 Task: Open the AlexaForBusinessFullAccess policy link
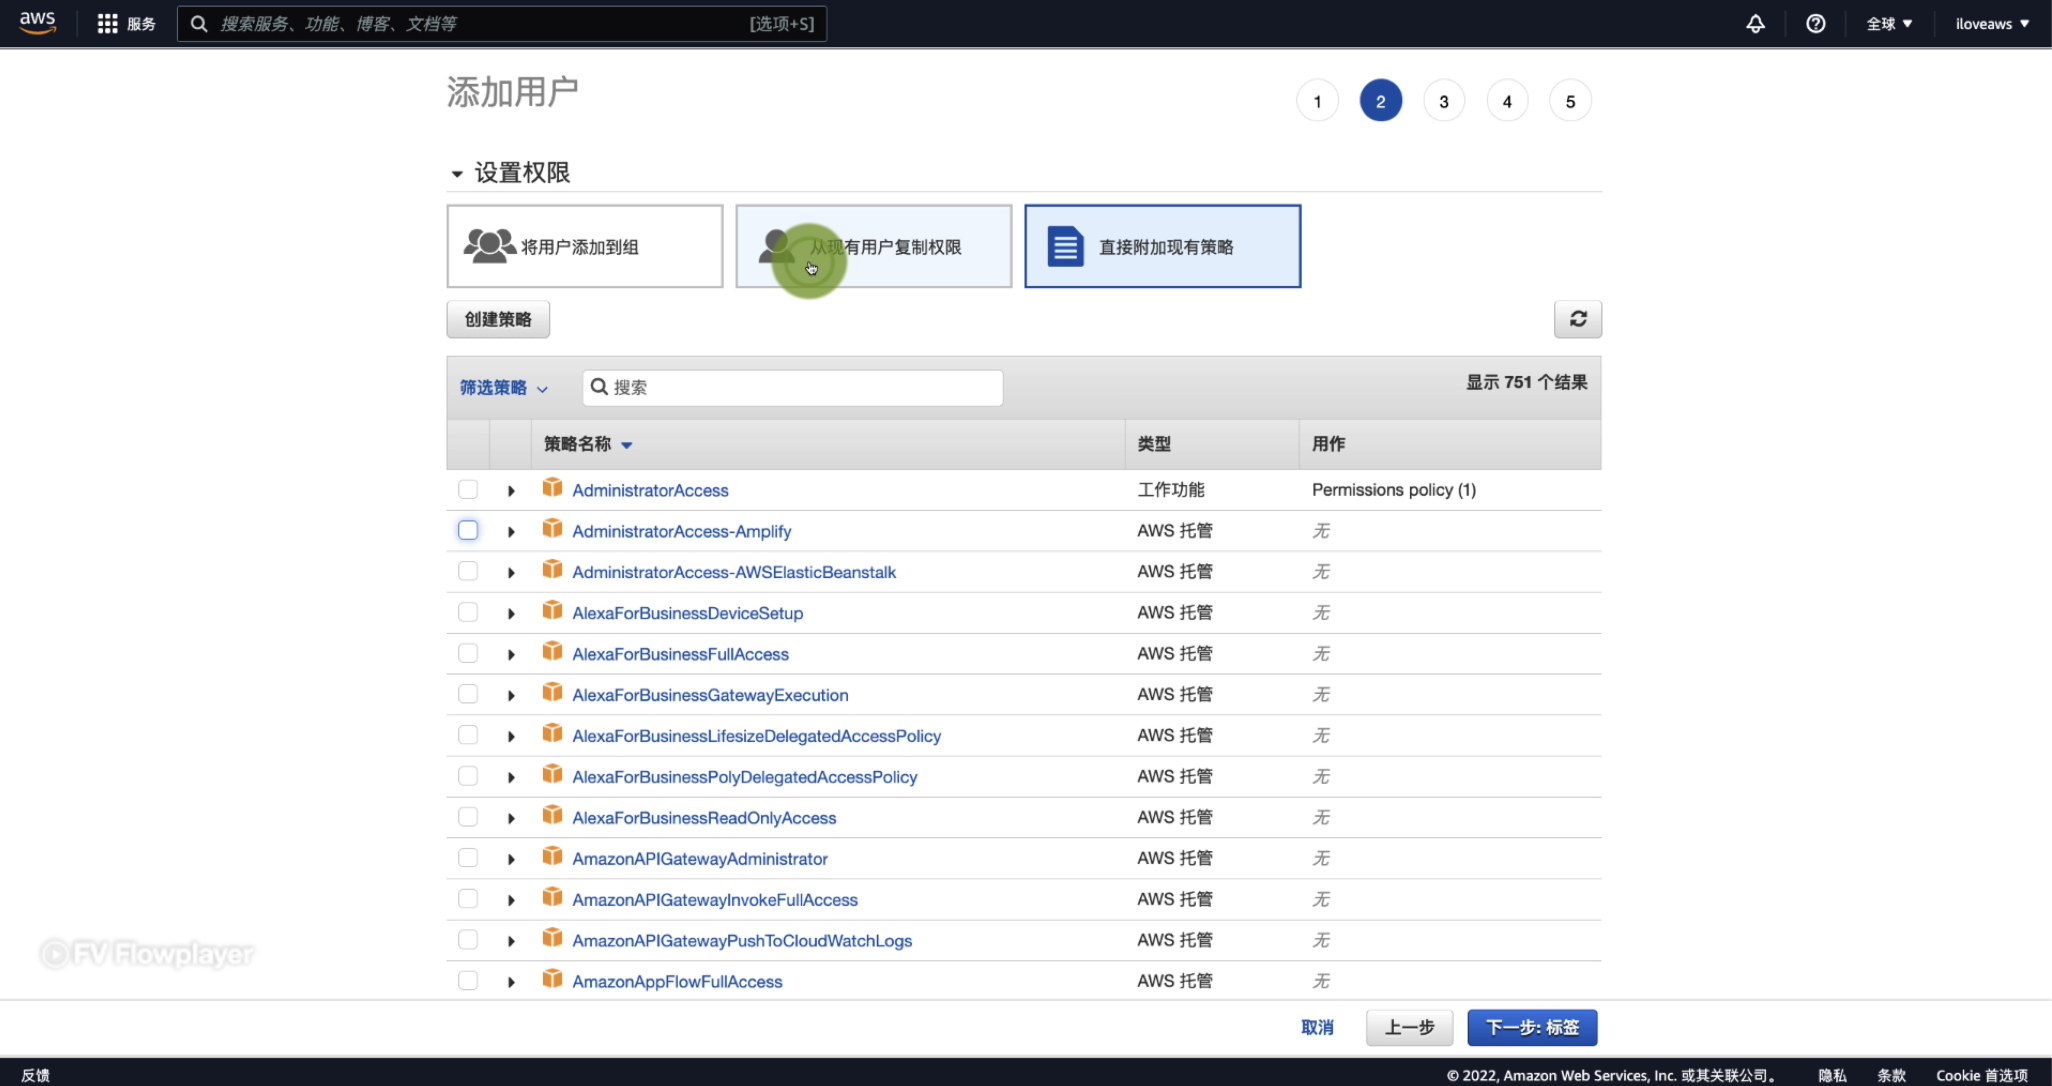pos(680,654)
